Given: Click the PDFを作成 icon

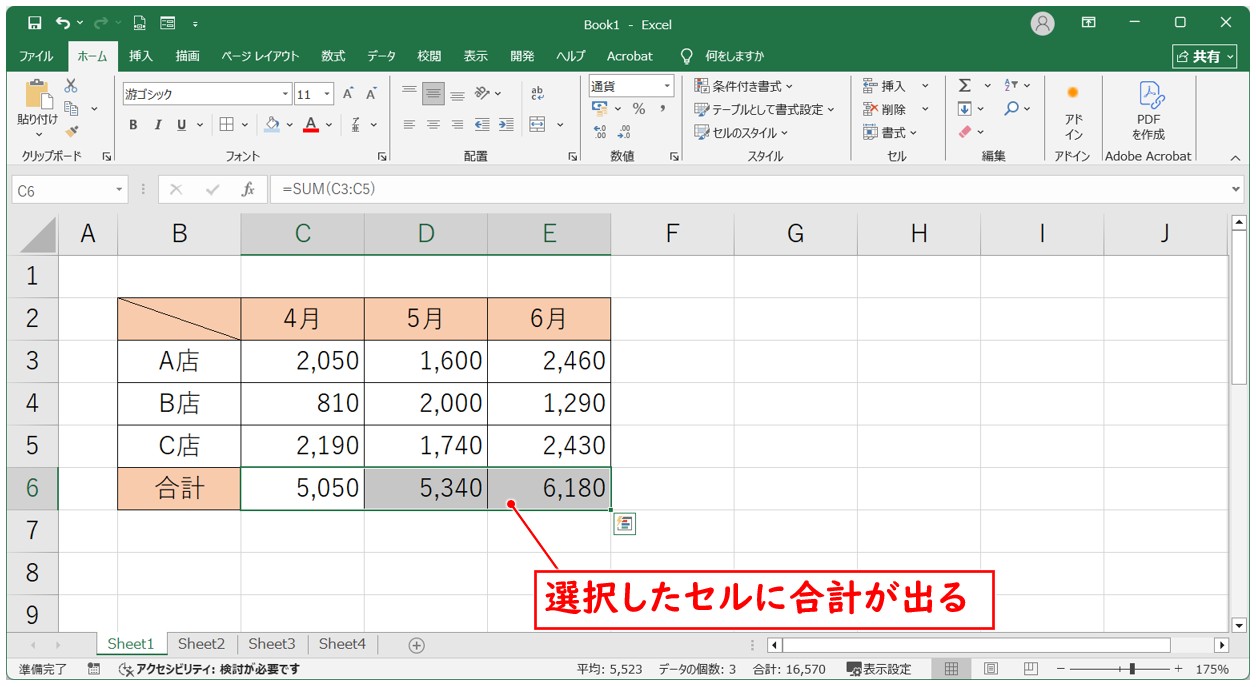Looking at the screenshot, I should [1148, 110].
